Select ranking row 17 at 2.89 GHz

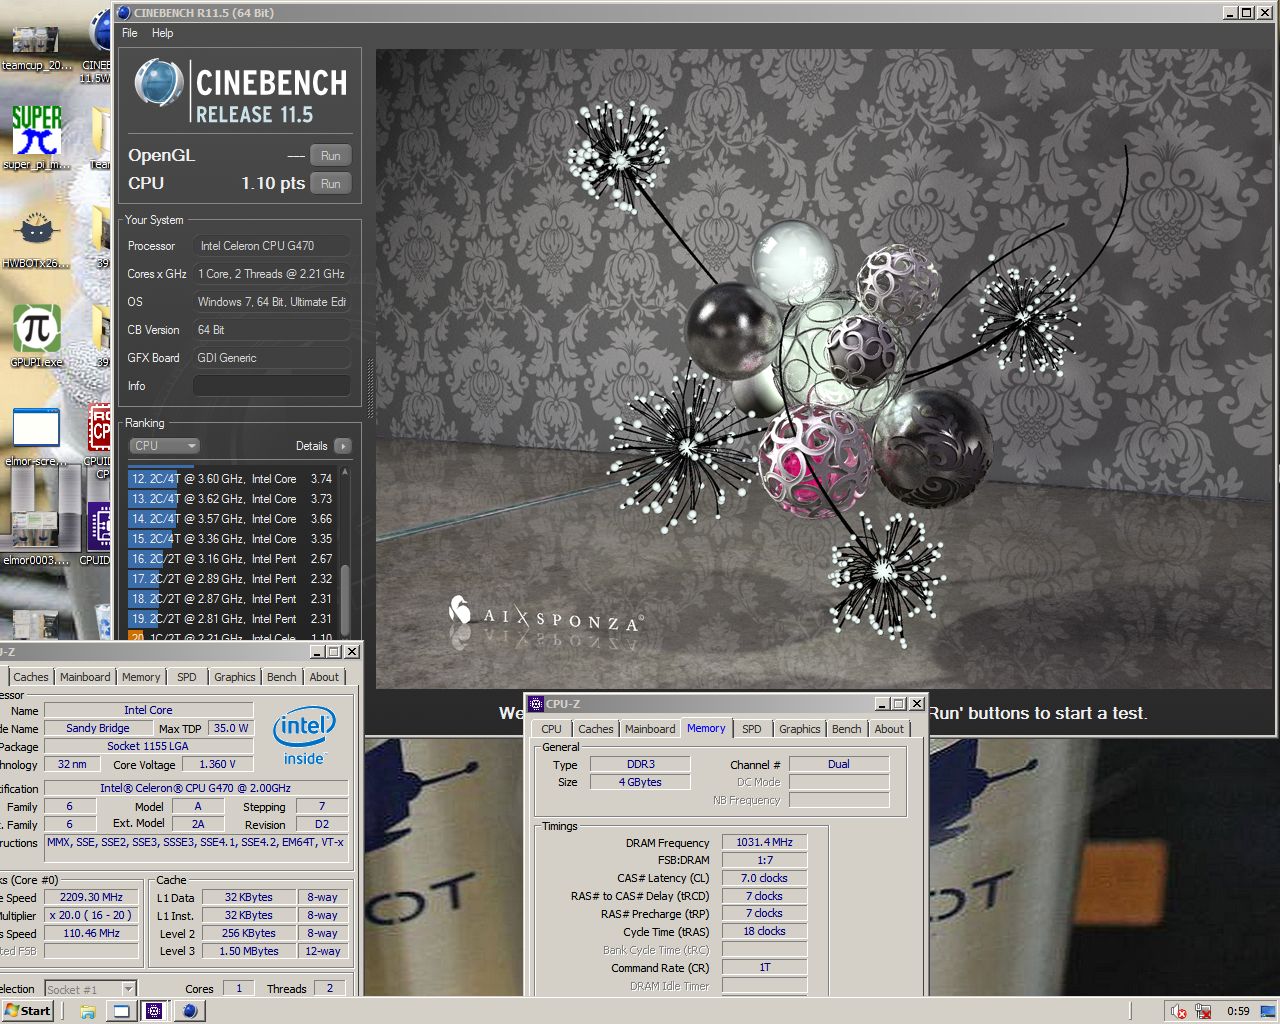[x=232, y=579]
